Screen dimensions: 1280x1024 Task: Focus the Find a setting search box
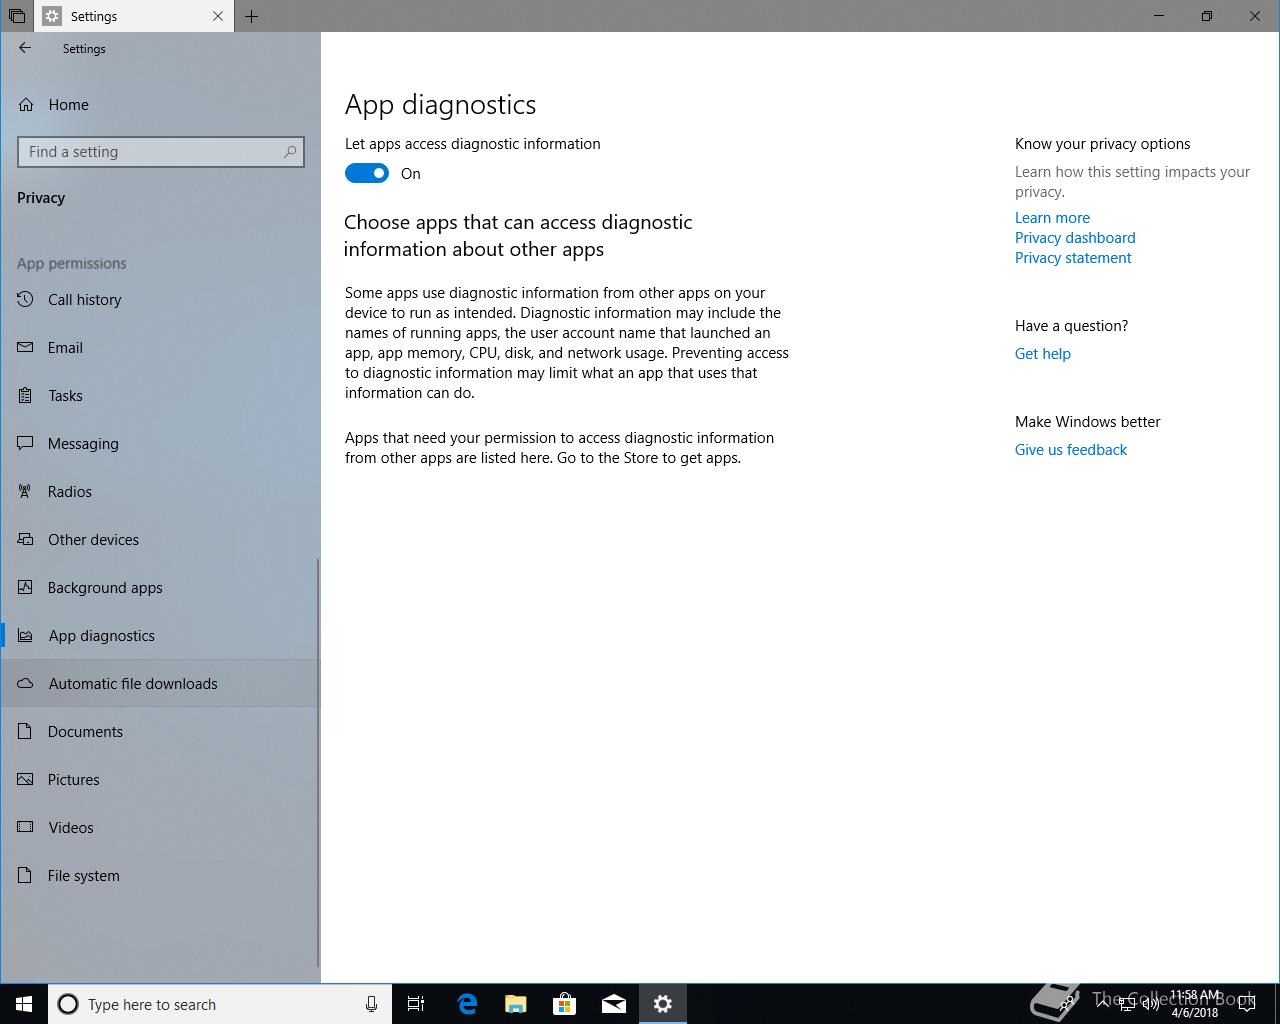click(x=161, y=152)
